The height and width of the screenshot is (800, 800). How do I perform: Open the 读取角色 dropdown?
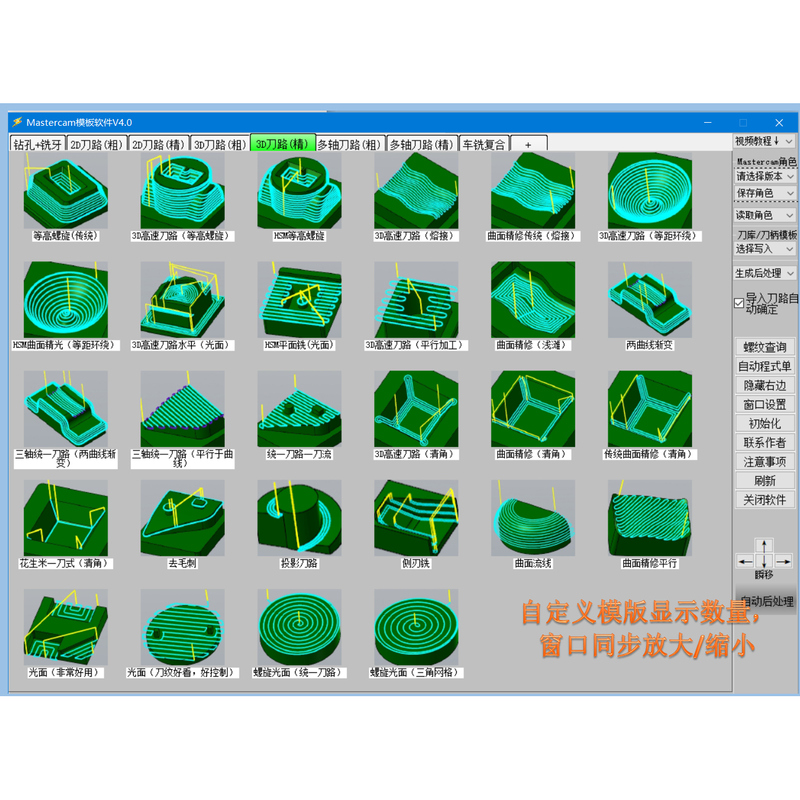(x=764, y=215)
